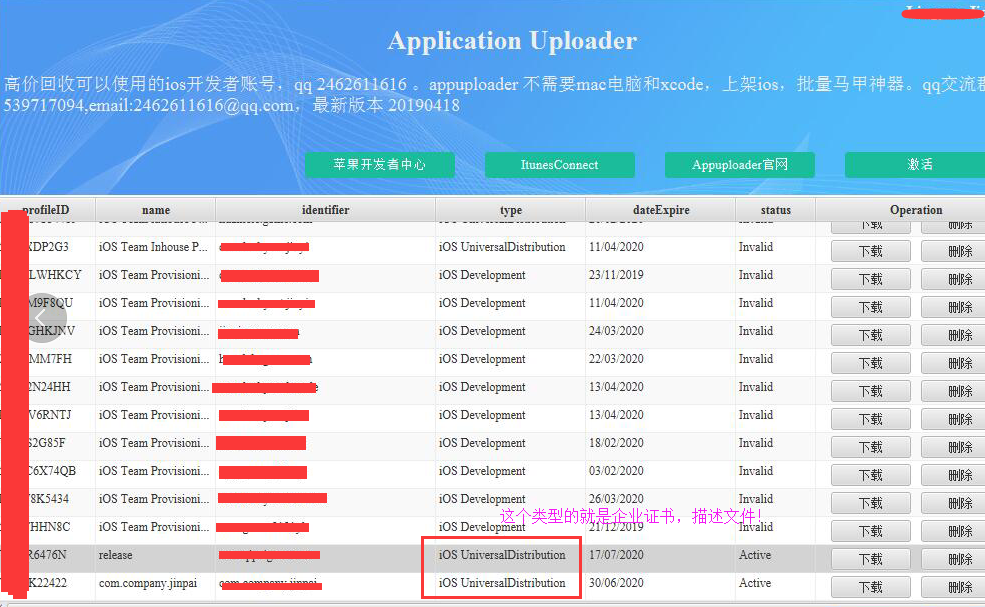The width and height of the screenshot is (985, 607).
Task: Download (下载) the active release profile
Action: click(x=871, y=559)
